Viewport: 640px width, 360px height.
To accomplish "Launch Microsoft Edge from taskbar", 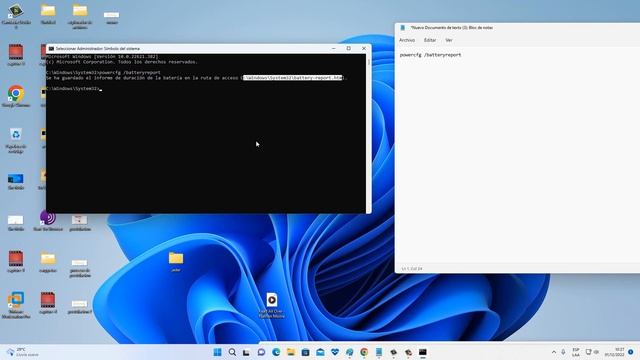I will (276, 352).
